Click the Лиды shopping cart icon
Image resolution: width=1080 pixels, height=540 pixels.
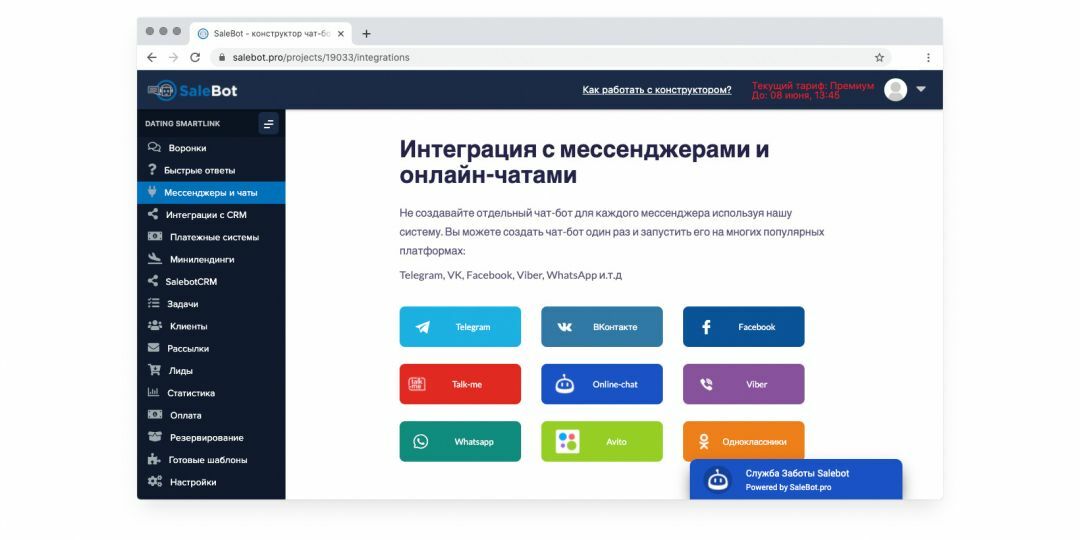coord(154,370)
